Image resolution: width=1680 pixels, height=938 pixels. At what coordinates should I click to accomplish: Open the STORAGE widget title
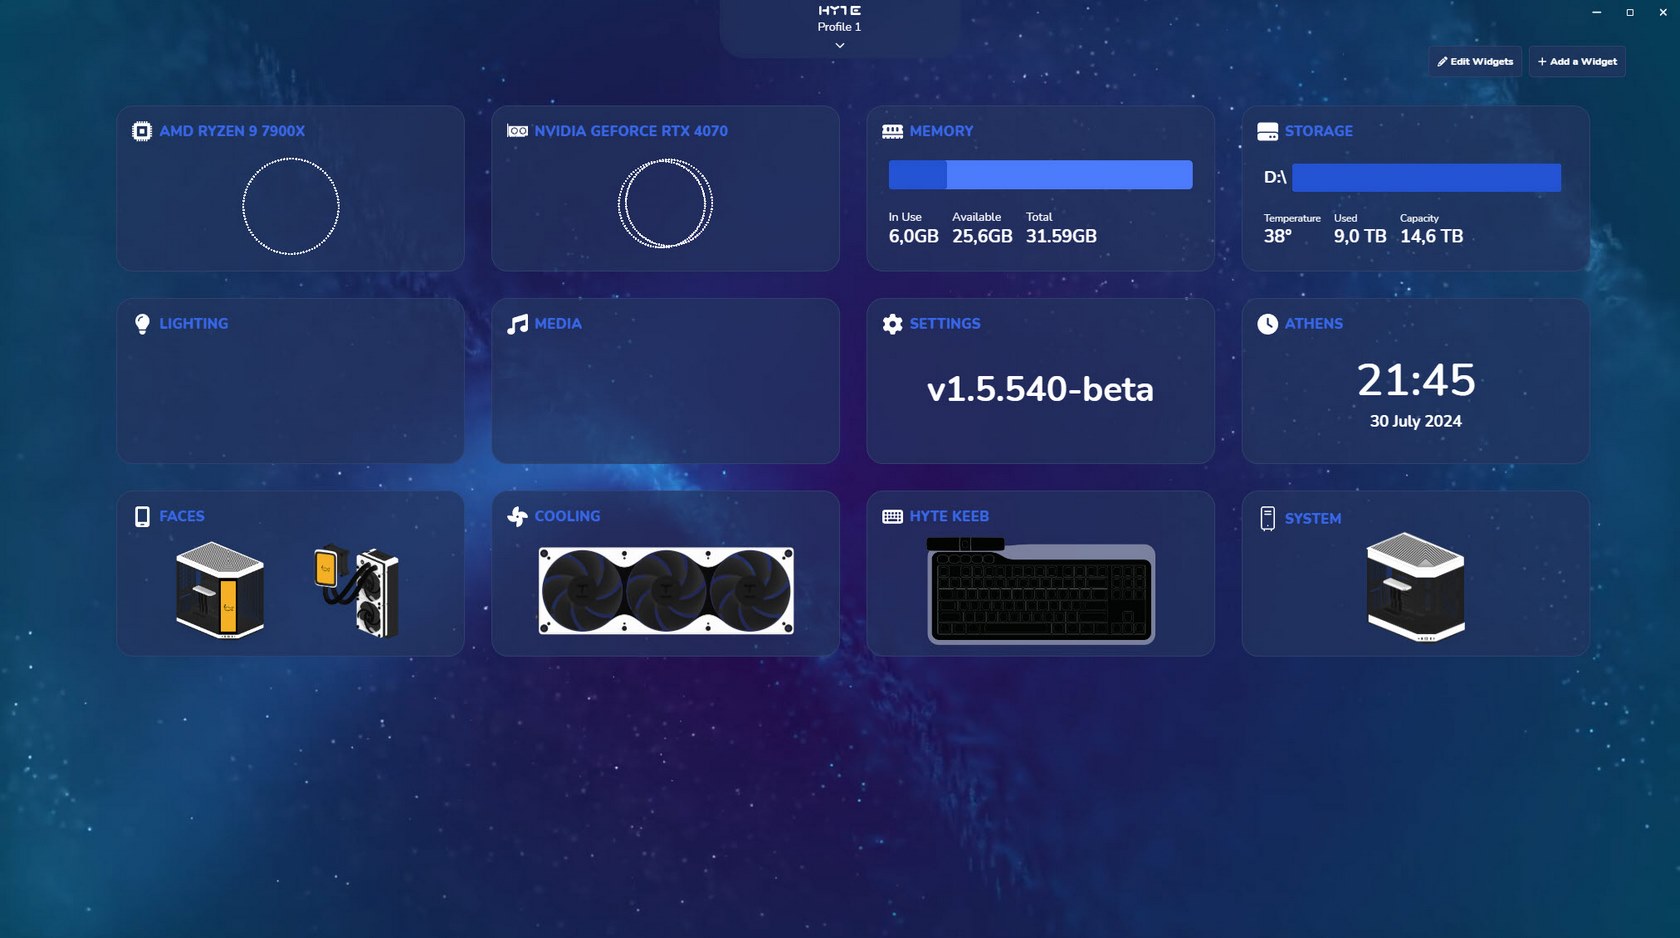(1318, 131)
